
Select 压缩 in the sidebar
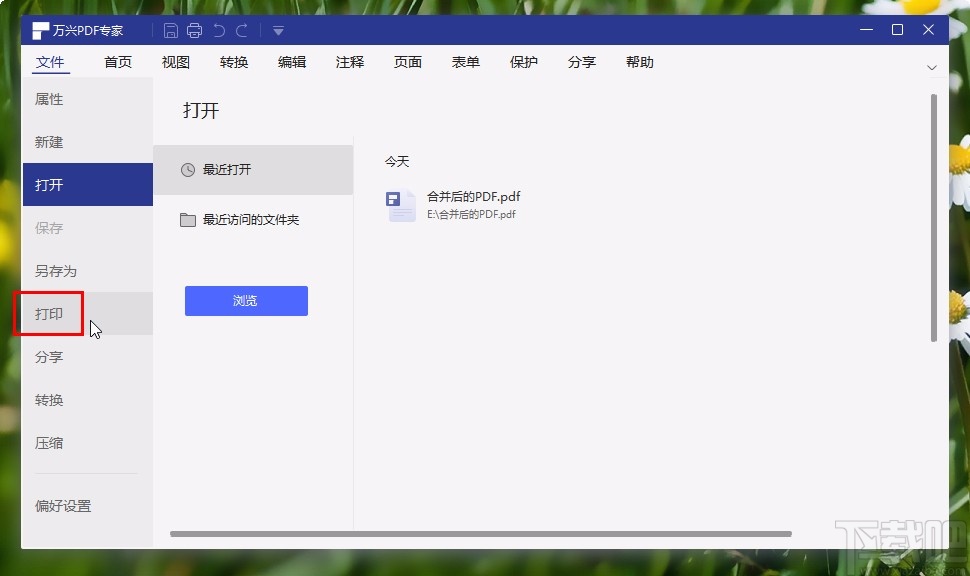48,443
